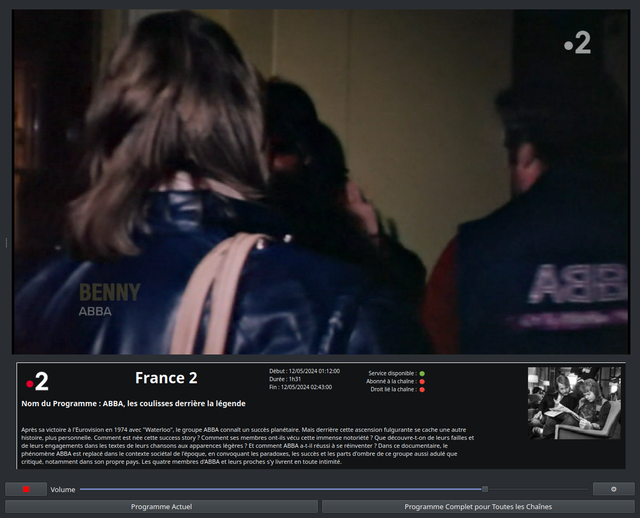Click the settings button beside the volume slider
The width and height of the screenshot is (640, 518).
613,489
